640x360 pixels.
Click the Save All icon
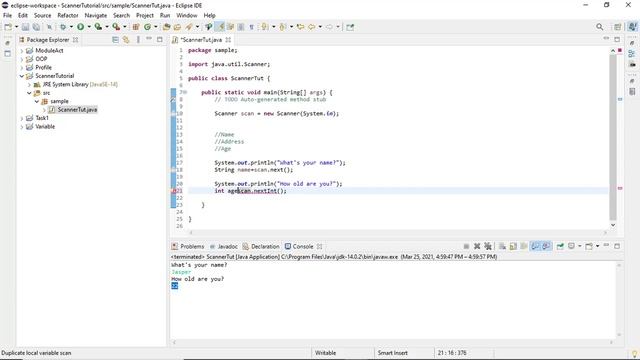point(36,27)
